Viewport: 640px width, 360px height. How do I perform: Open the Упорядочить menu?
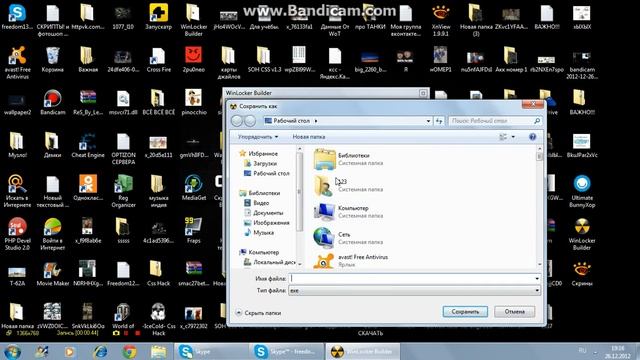tap(258, 137)
